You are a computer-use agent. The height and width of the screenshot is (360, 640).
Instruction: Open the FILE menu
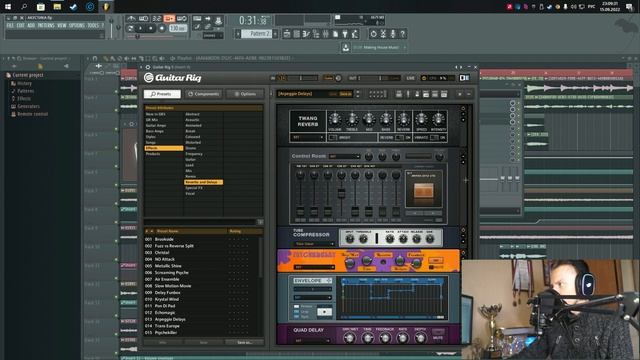click(10, 25)
